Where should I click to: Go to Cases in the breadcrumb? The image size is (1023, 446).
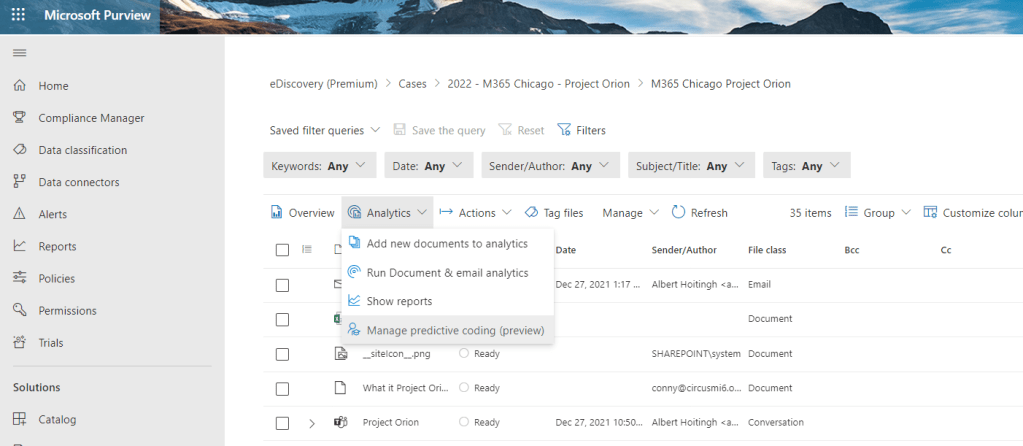(x=412, y=84)
